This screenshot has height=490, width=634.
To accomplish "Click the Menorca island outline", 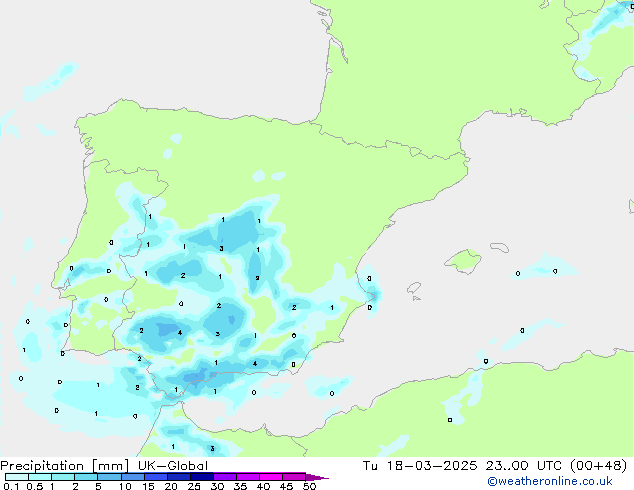I will pos(499,247).
